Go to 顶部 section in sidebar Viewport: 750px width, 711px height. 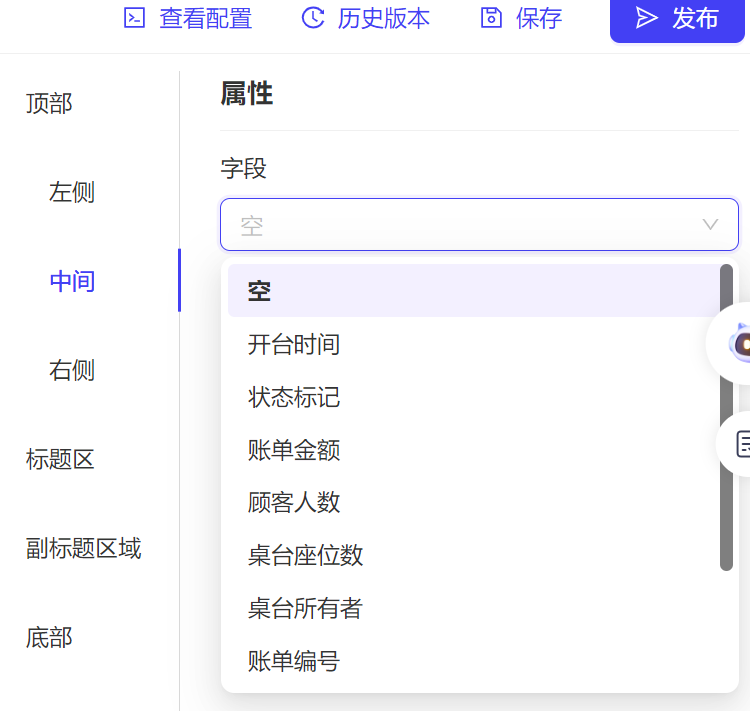(49, 103)
